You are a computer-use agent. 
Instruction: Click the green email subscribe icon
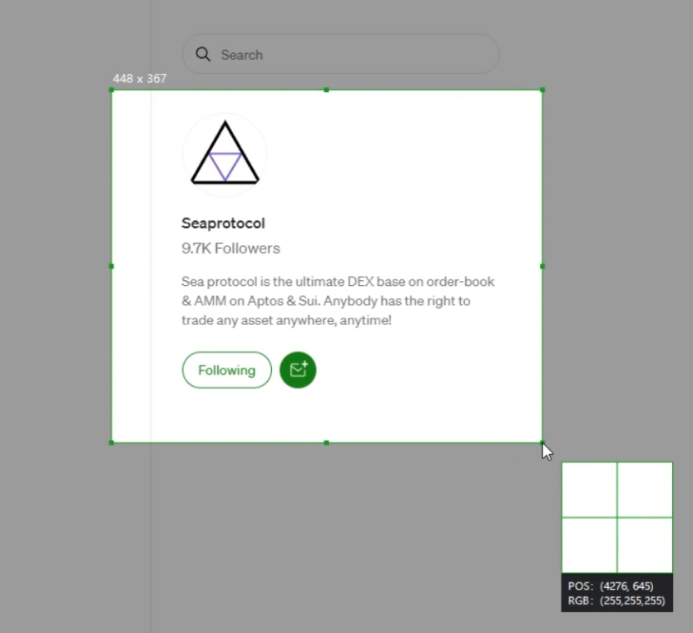[x=298, y=370]
